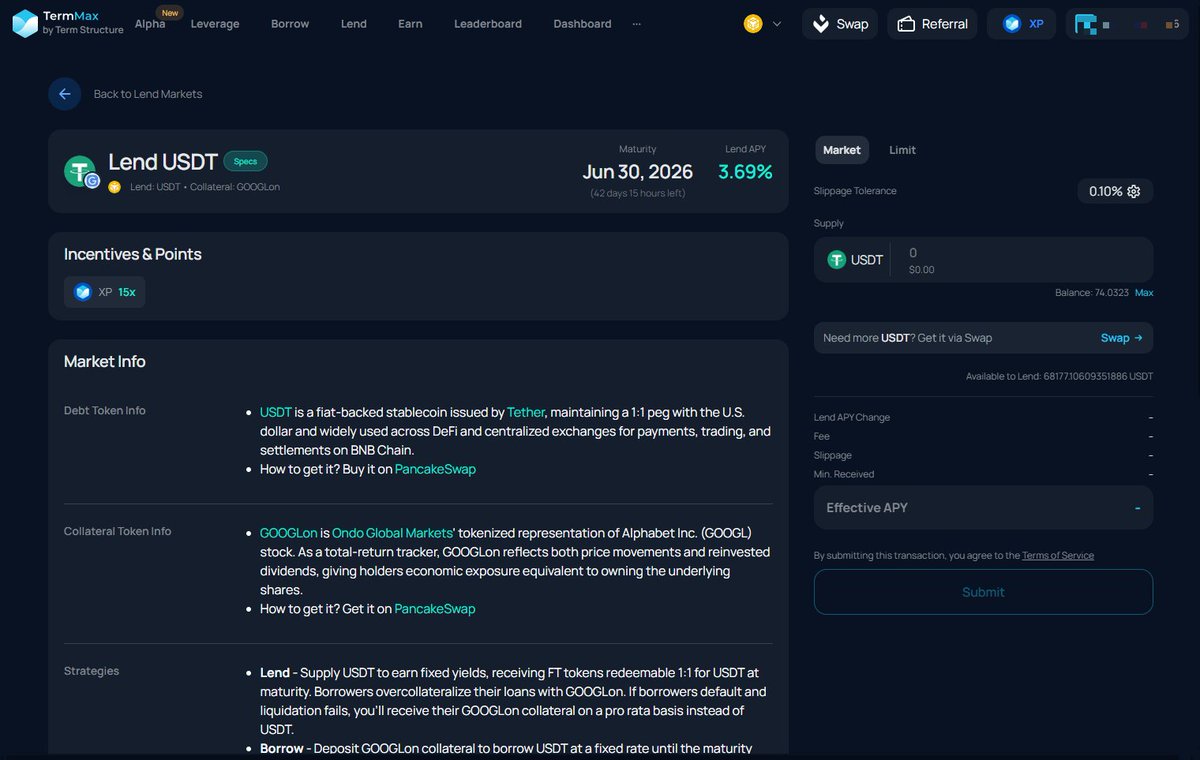The image size is (1200, 760).
Task: Go to Lend section
Action: 354,24
